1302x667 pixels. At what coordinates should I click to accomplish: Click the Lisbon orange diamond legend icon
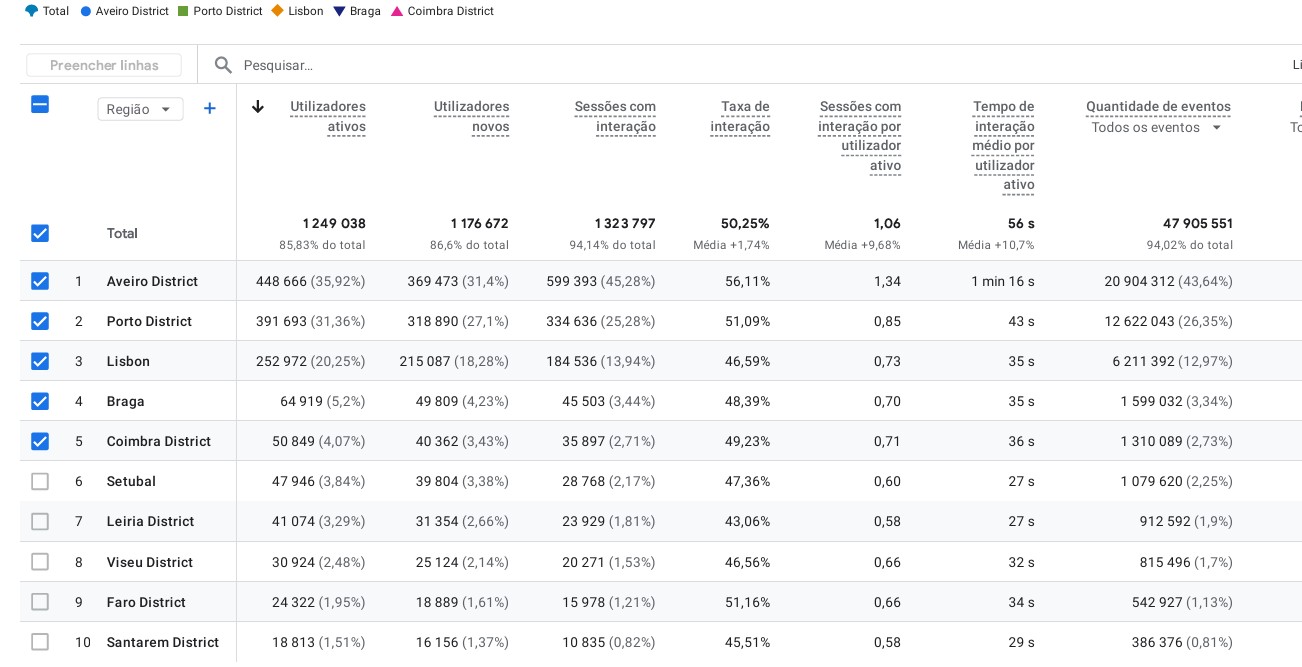(277, 11)
